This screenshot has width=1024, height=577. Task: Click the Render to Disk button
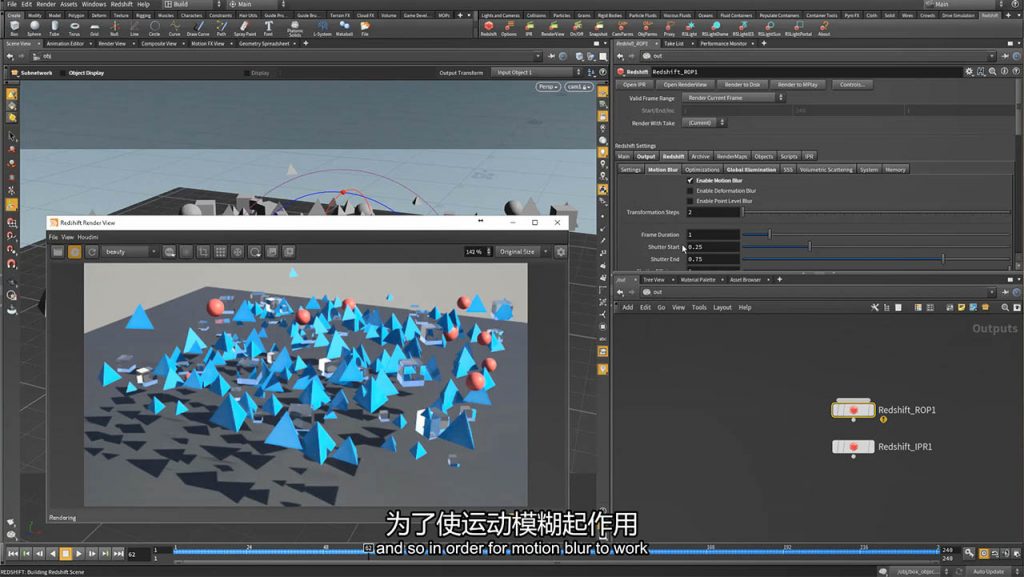click(x=742, y=85)
